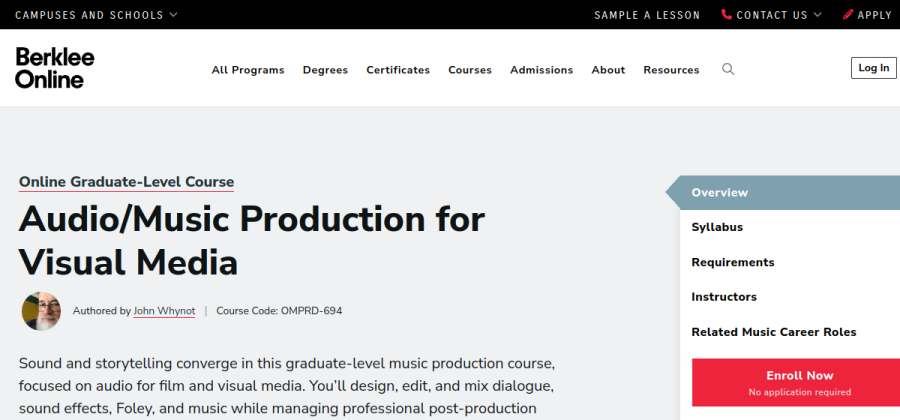Click the red Enroll Now button

coord(796,383)
